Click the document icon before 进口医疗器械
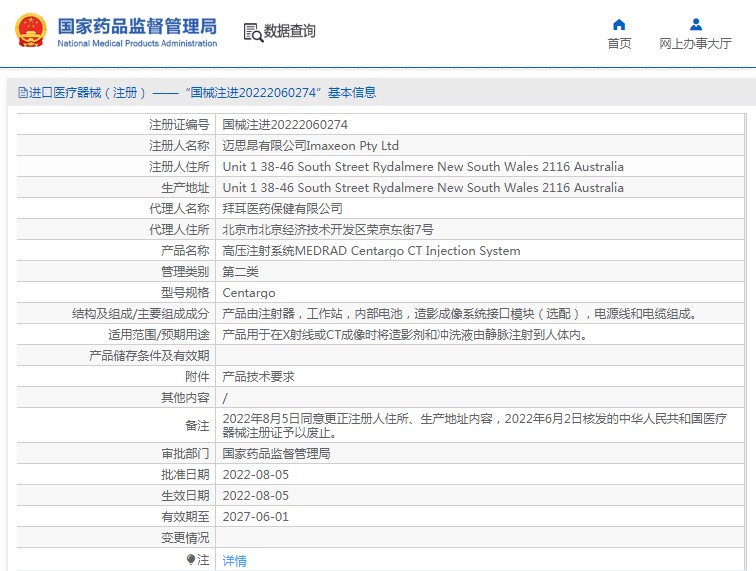The image size is (756, 571). 23,93
